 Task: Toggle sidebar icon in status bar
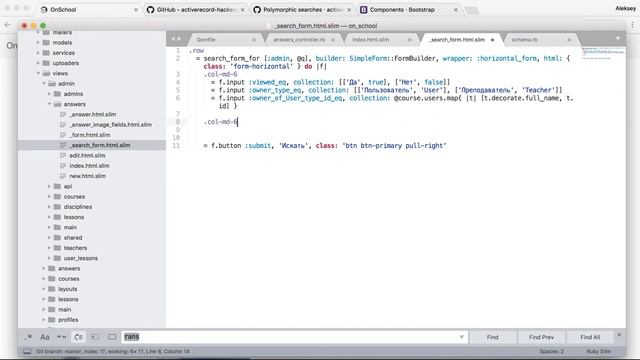[27, 351]
